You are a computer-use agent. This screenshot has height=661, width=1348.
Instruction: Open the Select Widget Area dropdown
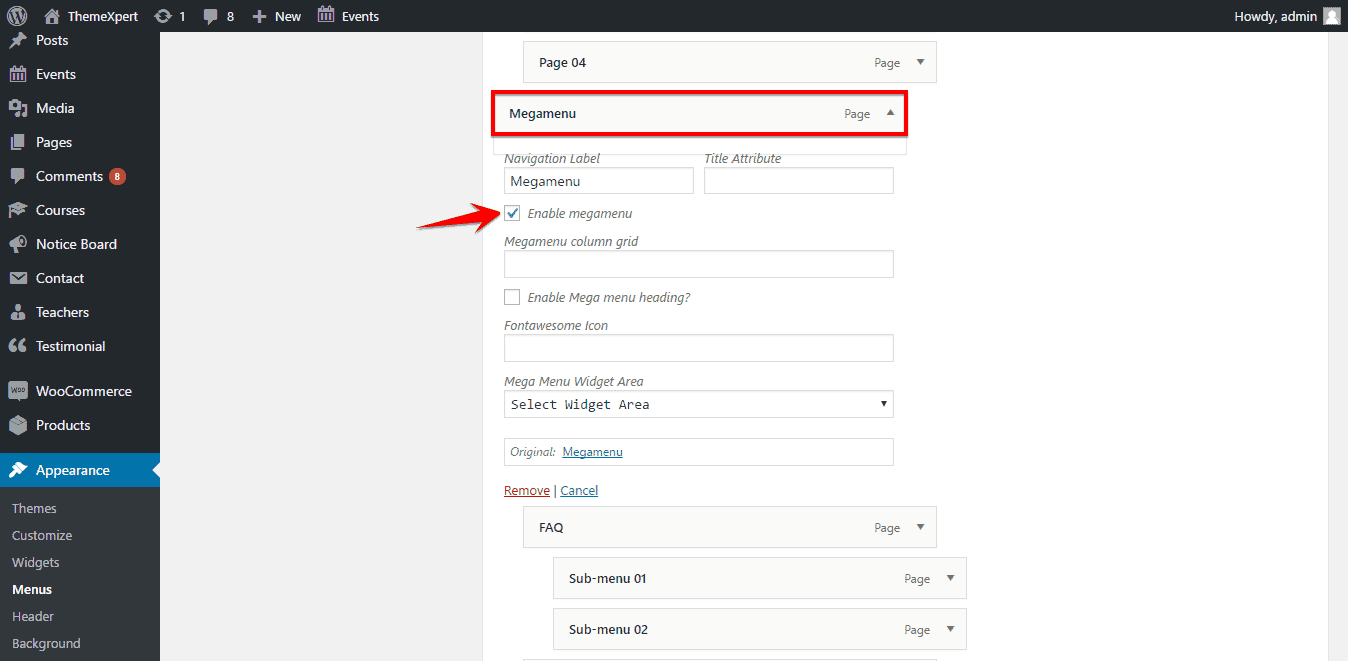698,404
